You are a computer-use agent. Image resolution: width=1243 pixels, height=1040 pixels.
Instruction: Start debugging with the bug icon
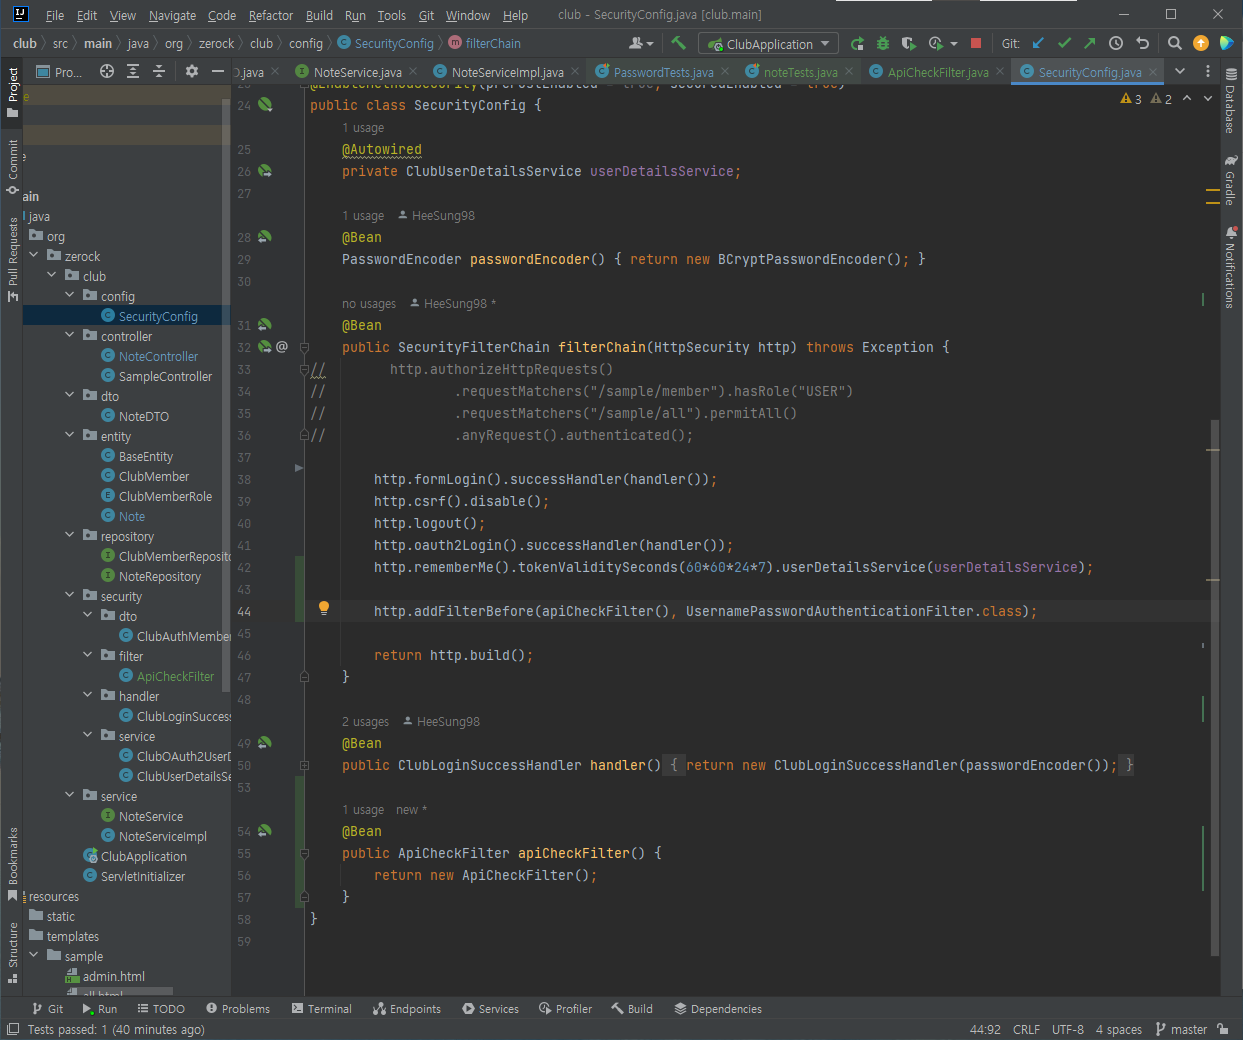(882, 43)
